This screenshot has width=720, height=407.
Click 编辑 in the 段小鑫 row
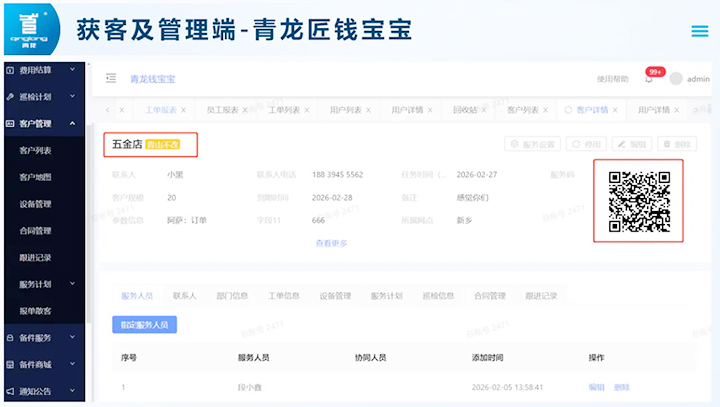point(596,387)
